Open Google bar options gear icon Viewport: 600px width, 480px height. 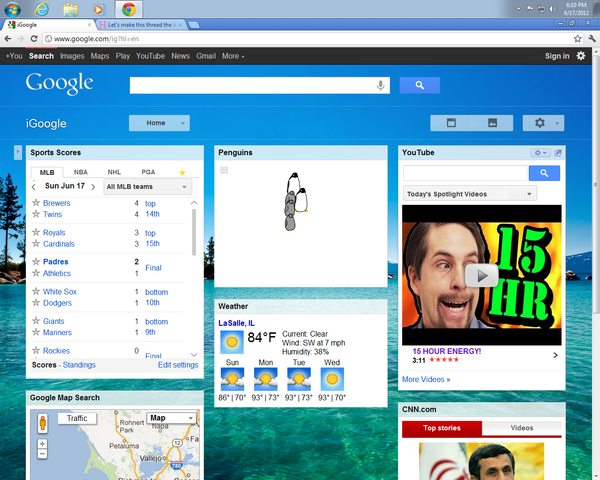tap(581, 56)
